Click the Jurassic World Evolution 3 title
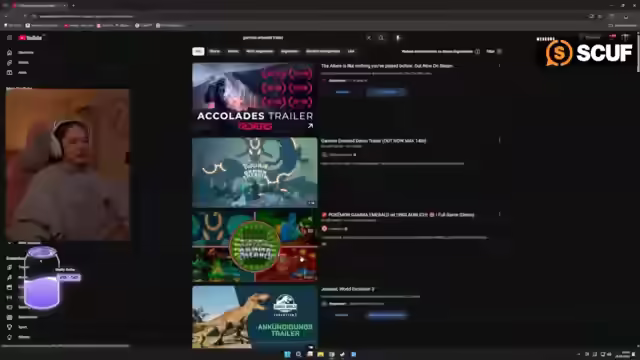Screen dimensions: 640x360 tap(347, 289)
